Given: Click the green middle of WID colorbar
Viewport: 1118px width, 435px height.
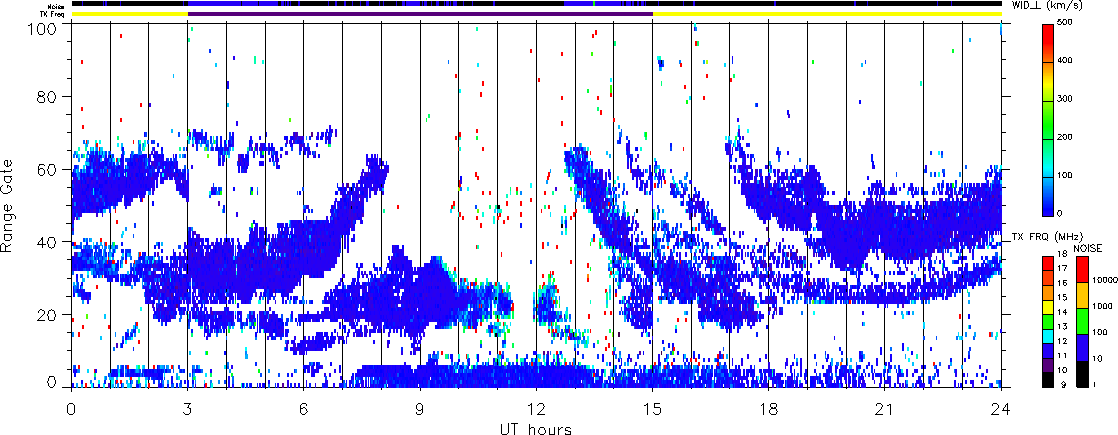Looking at the screenshot, I should coord(1048,125).
